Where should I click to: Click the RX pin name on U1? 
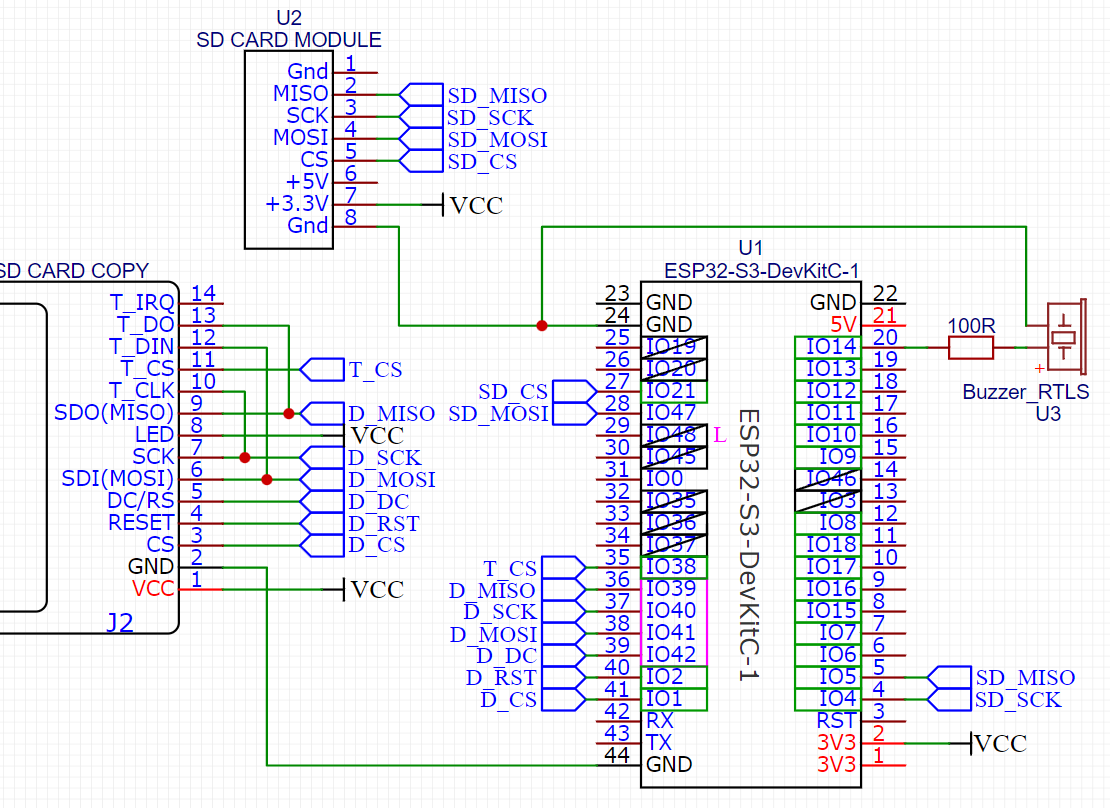point(660,721)
